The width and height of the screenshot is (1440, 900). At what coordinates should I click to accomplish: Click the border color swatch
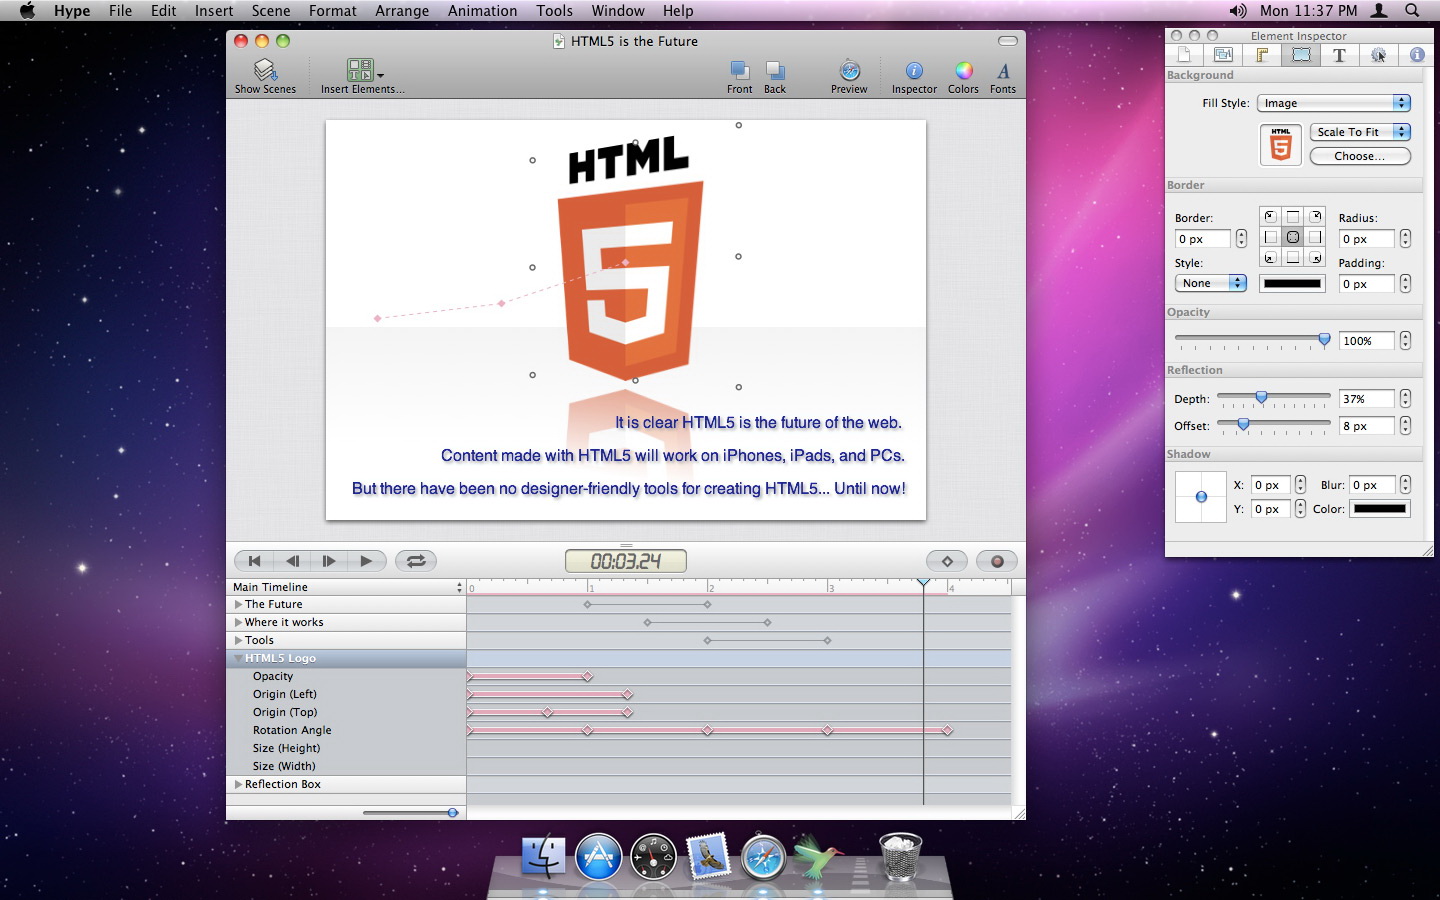coord(1292,284)
